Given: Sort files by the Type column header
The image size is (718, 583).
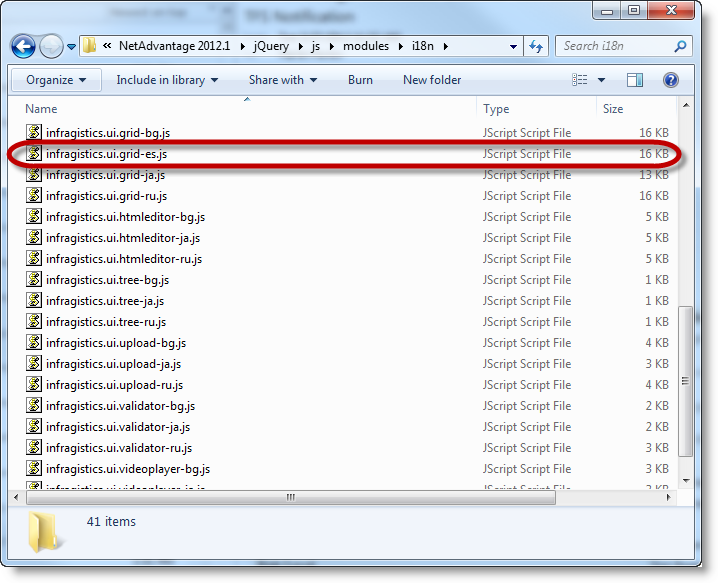Looking at the screenshot, I should 496,109.
